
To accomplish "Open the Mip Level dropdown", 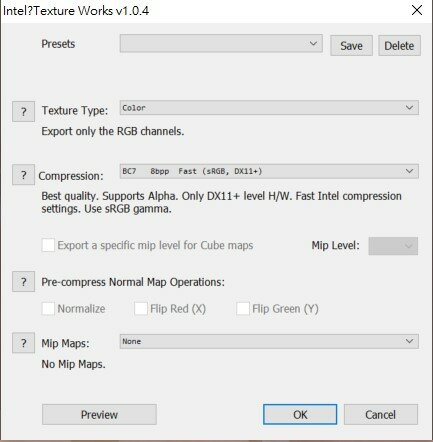I will point(393,246).
